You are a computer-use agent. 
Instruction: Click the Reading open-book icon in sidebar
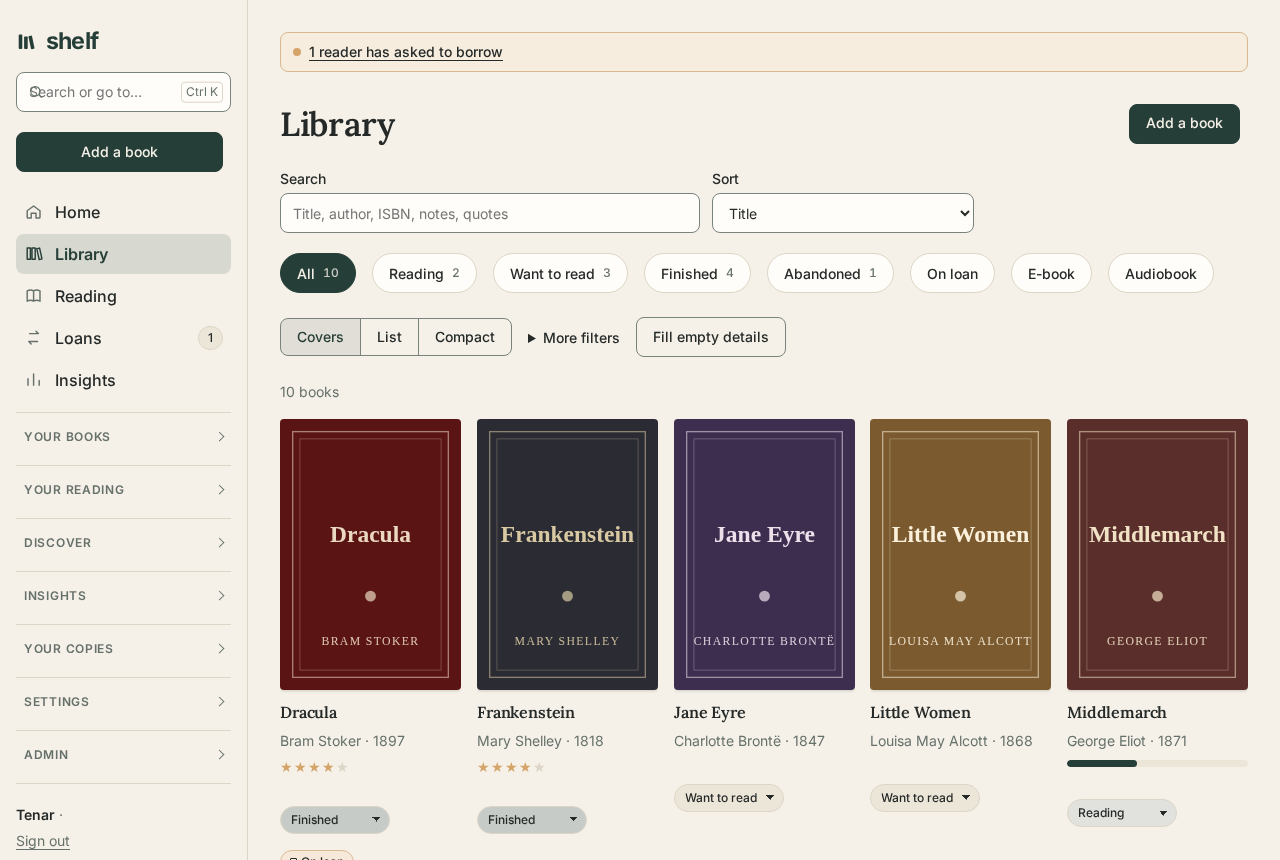(34, 296)
